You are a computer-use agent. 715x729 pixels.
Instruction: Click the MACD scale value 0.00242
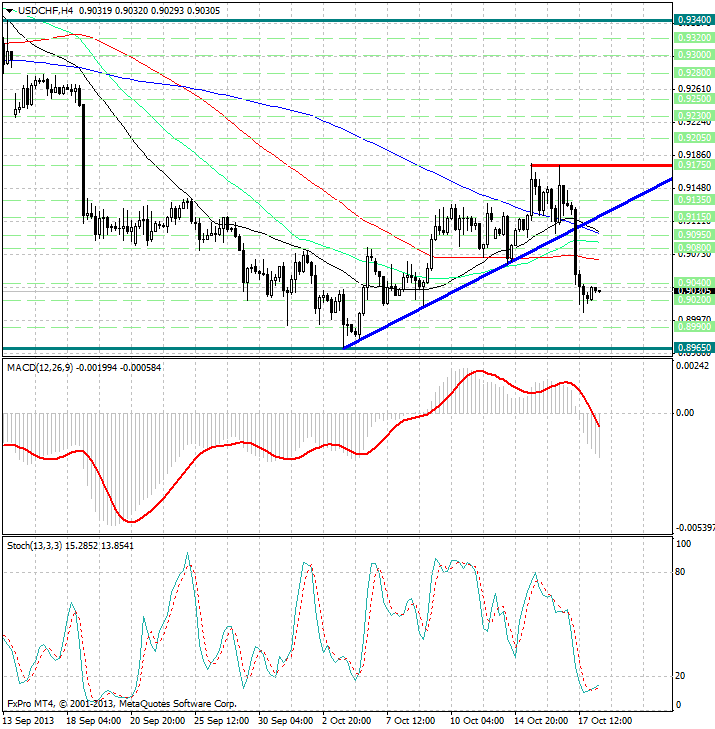tap(693, 366)
